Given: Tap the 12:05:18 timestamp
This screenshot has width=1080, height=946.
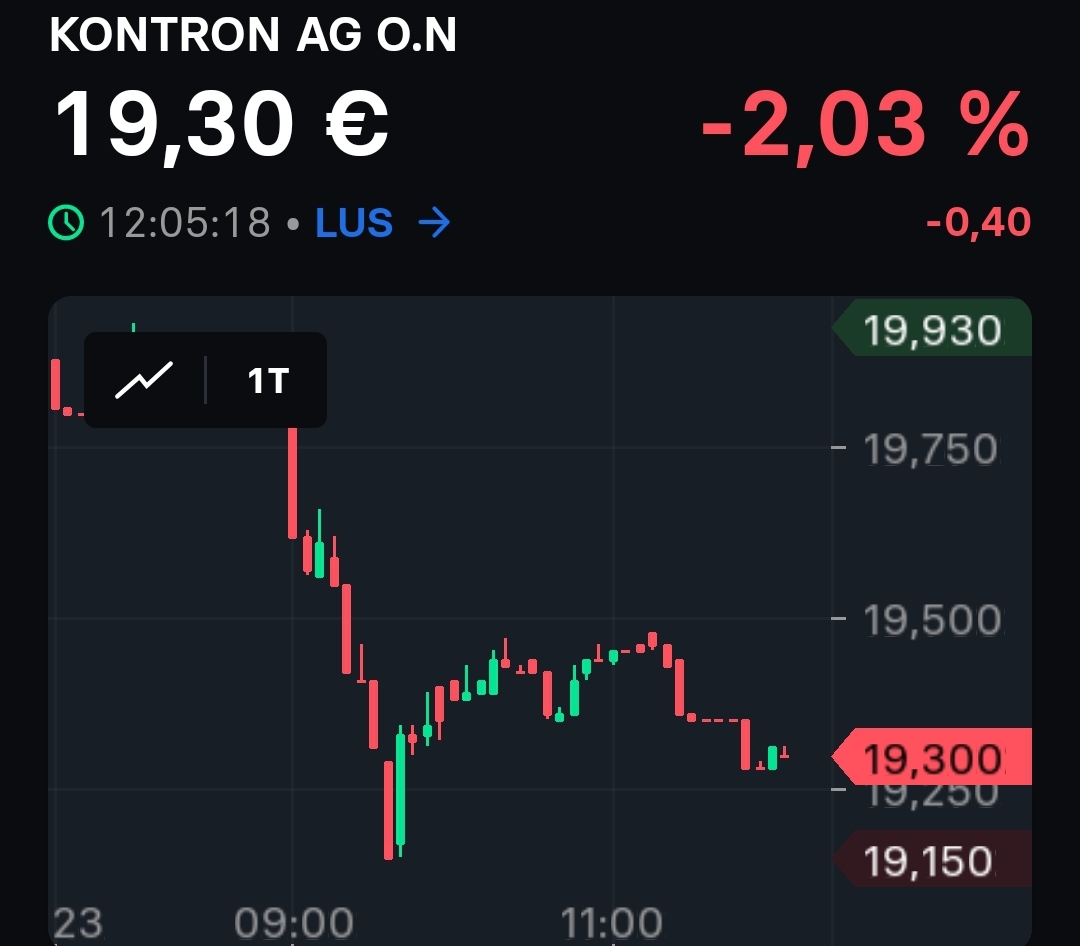Looking at the screenshot, I should (x=185, y=223).
